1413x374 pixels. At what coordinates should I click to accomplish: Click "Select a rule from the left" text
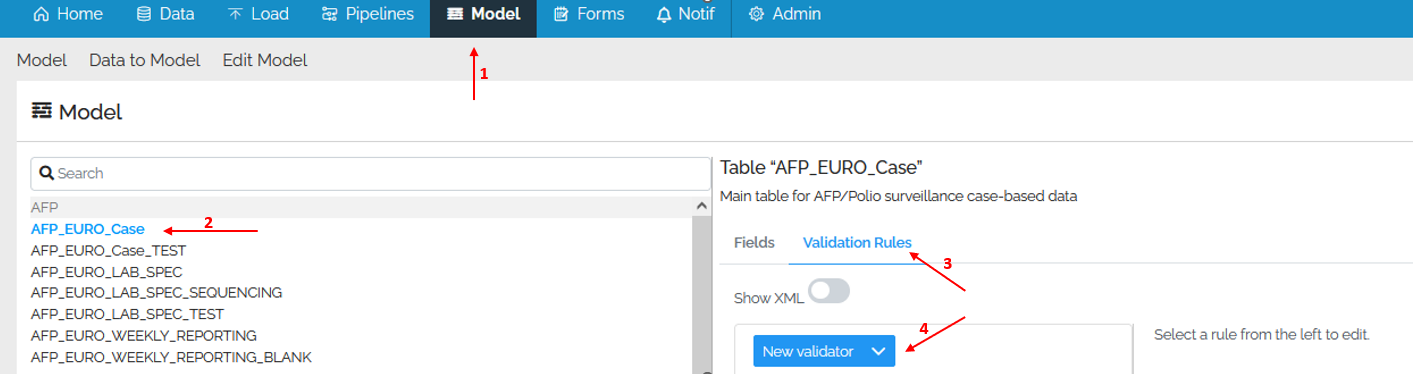1262,334
